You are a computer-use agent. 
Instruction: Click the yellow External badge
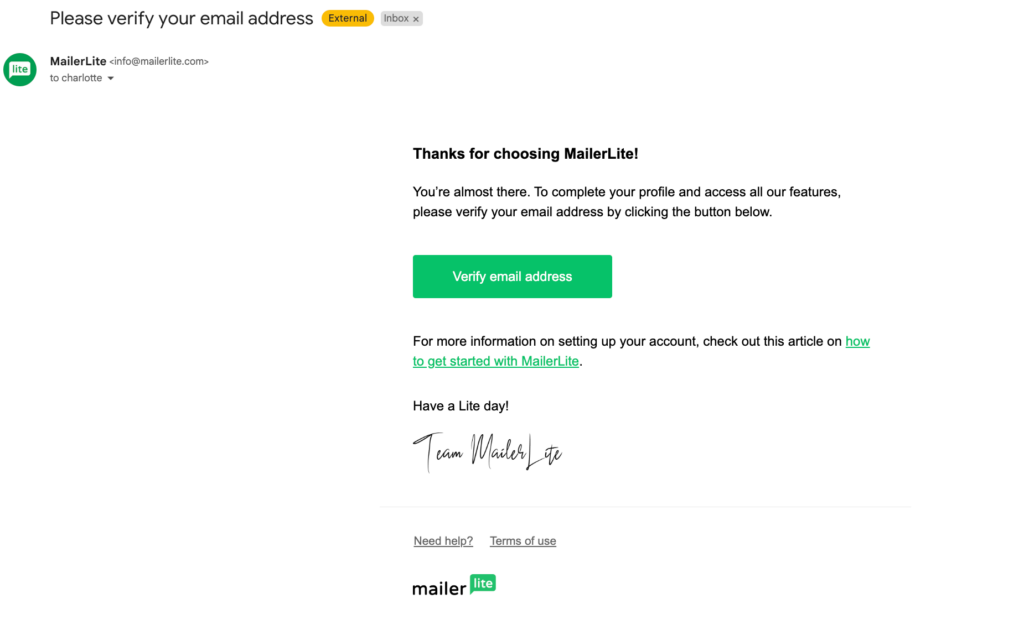pos(347,18)
